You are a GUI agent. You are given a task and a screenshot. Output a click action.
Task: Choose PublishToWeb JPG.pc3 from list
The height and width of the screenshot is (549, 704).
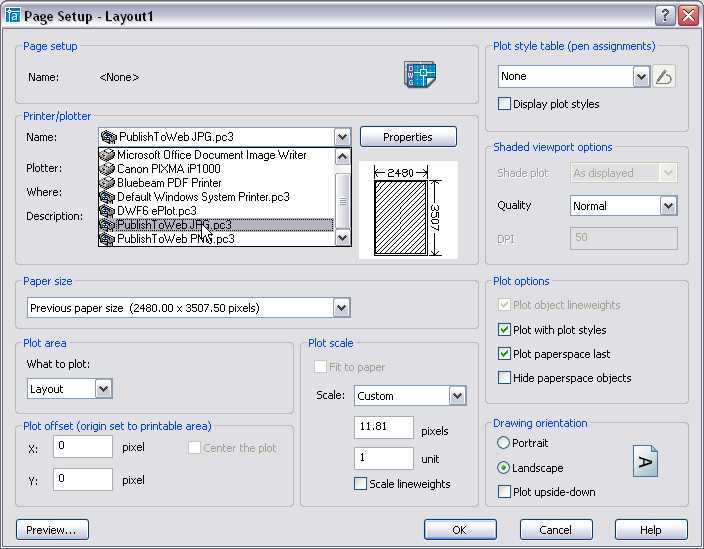[x=216, y=224]
